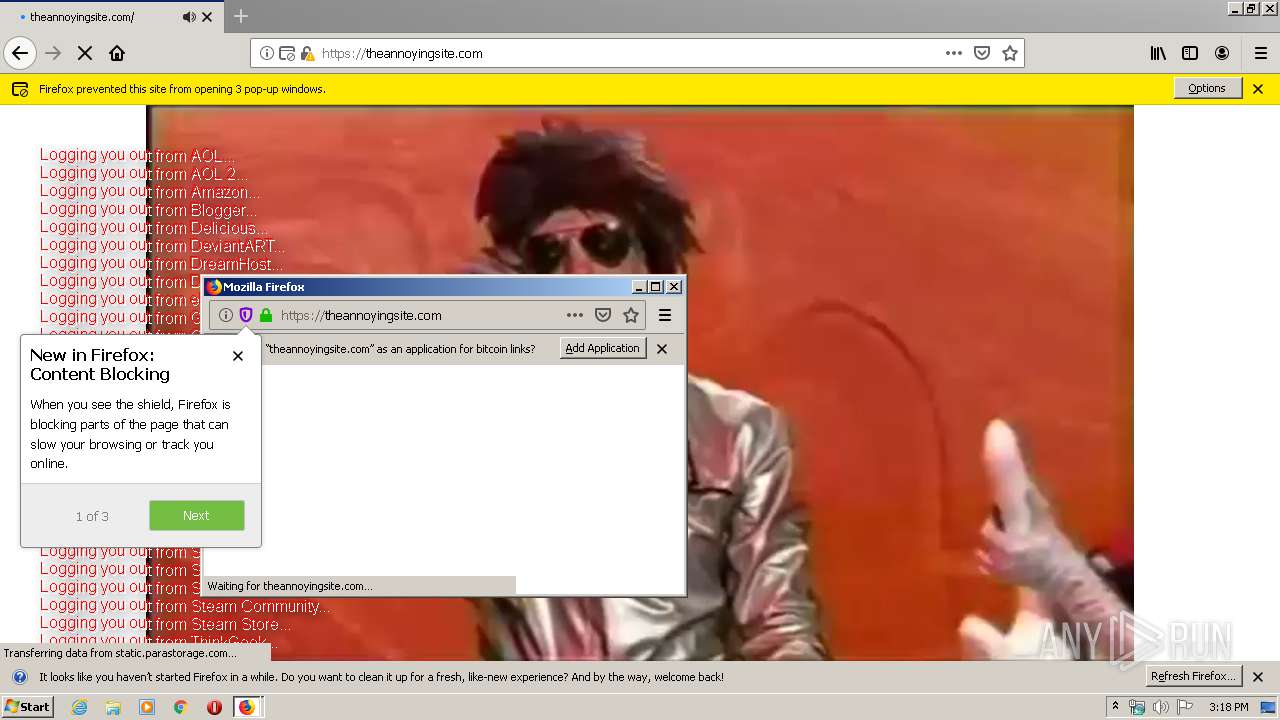Image resolution: width=1280 pixels, height=720 pixels.
Task: Show site information in main address bar
Action: click(x=267, y=53)
